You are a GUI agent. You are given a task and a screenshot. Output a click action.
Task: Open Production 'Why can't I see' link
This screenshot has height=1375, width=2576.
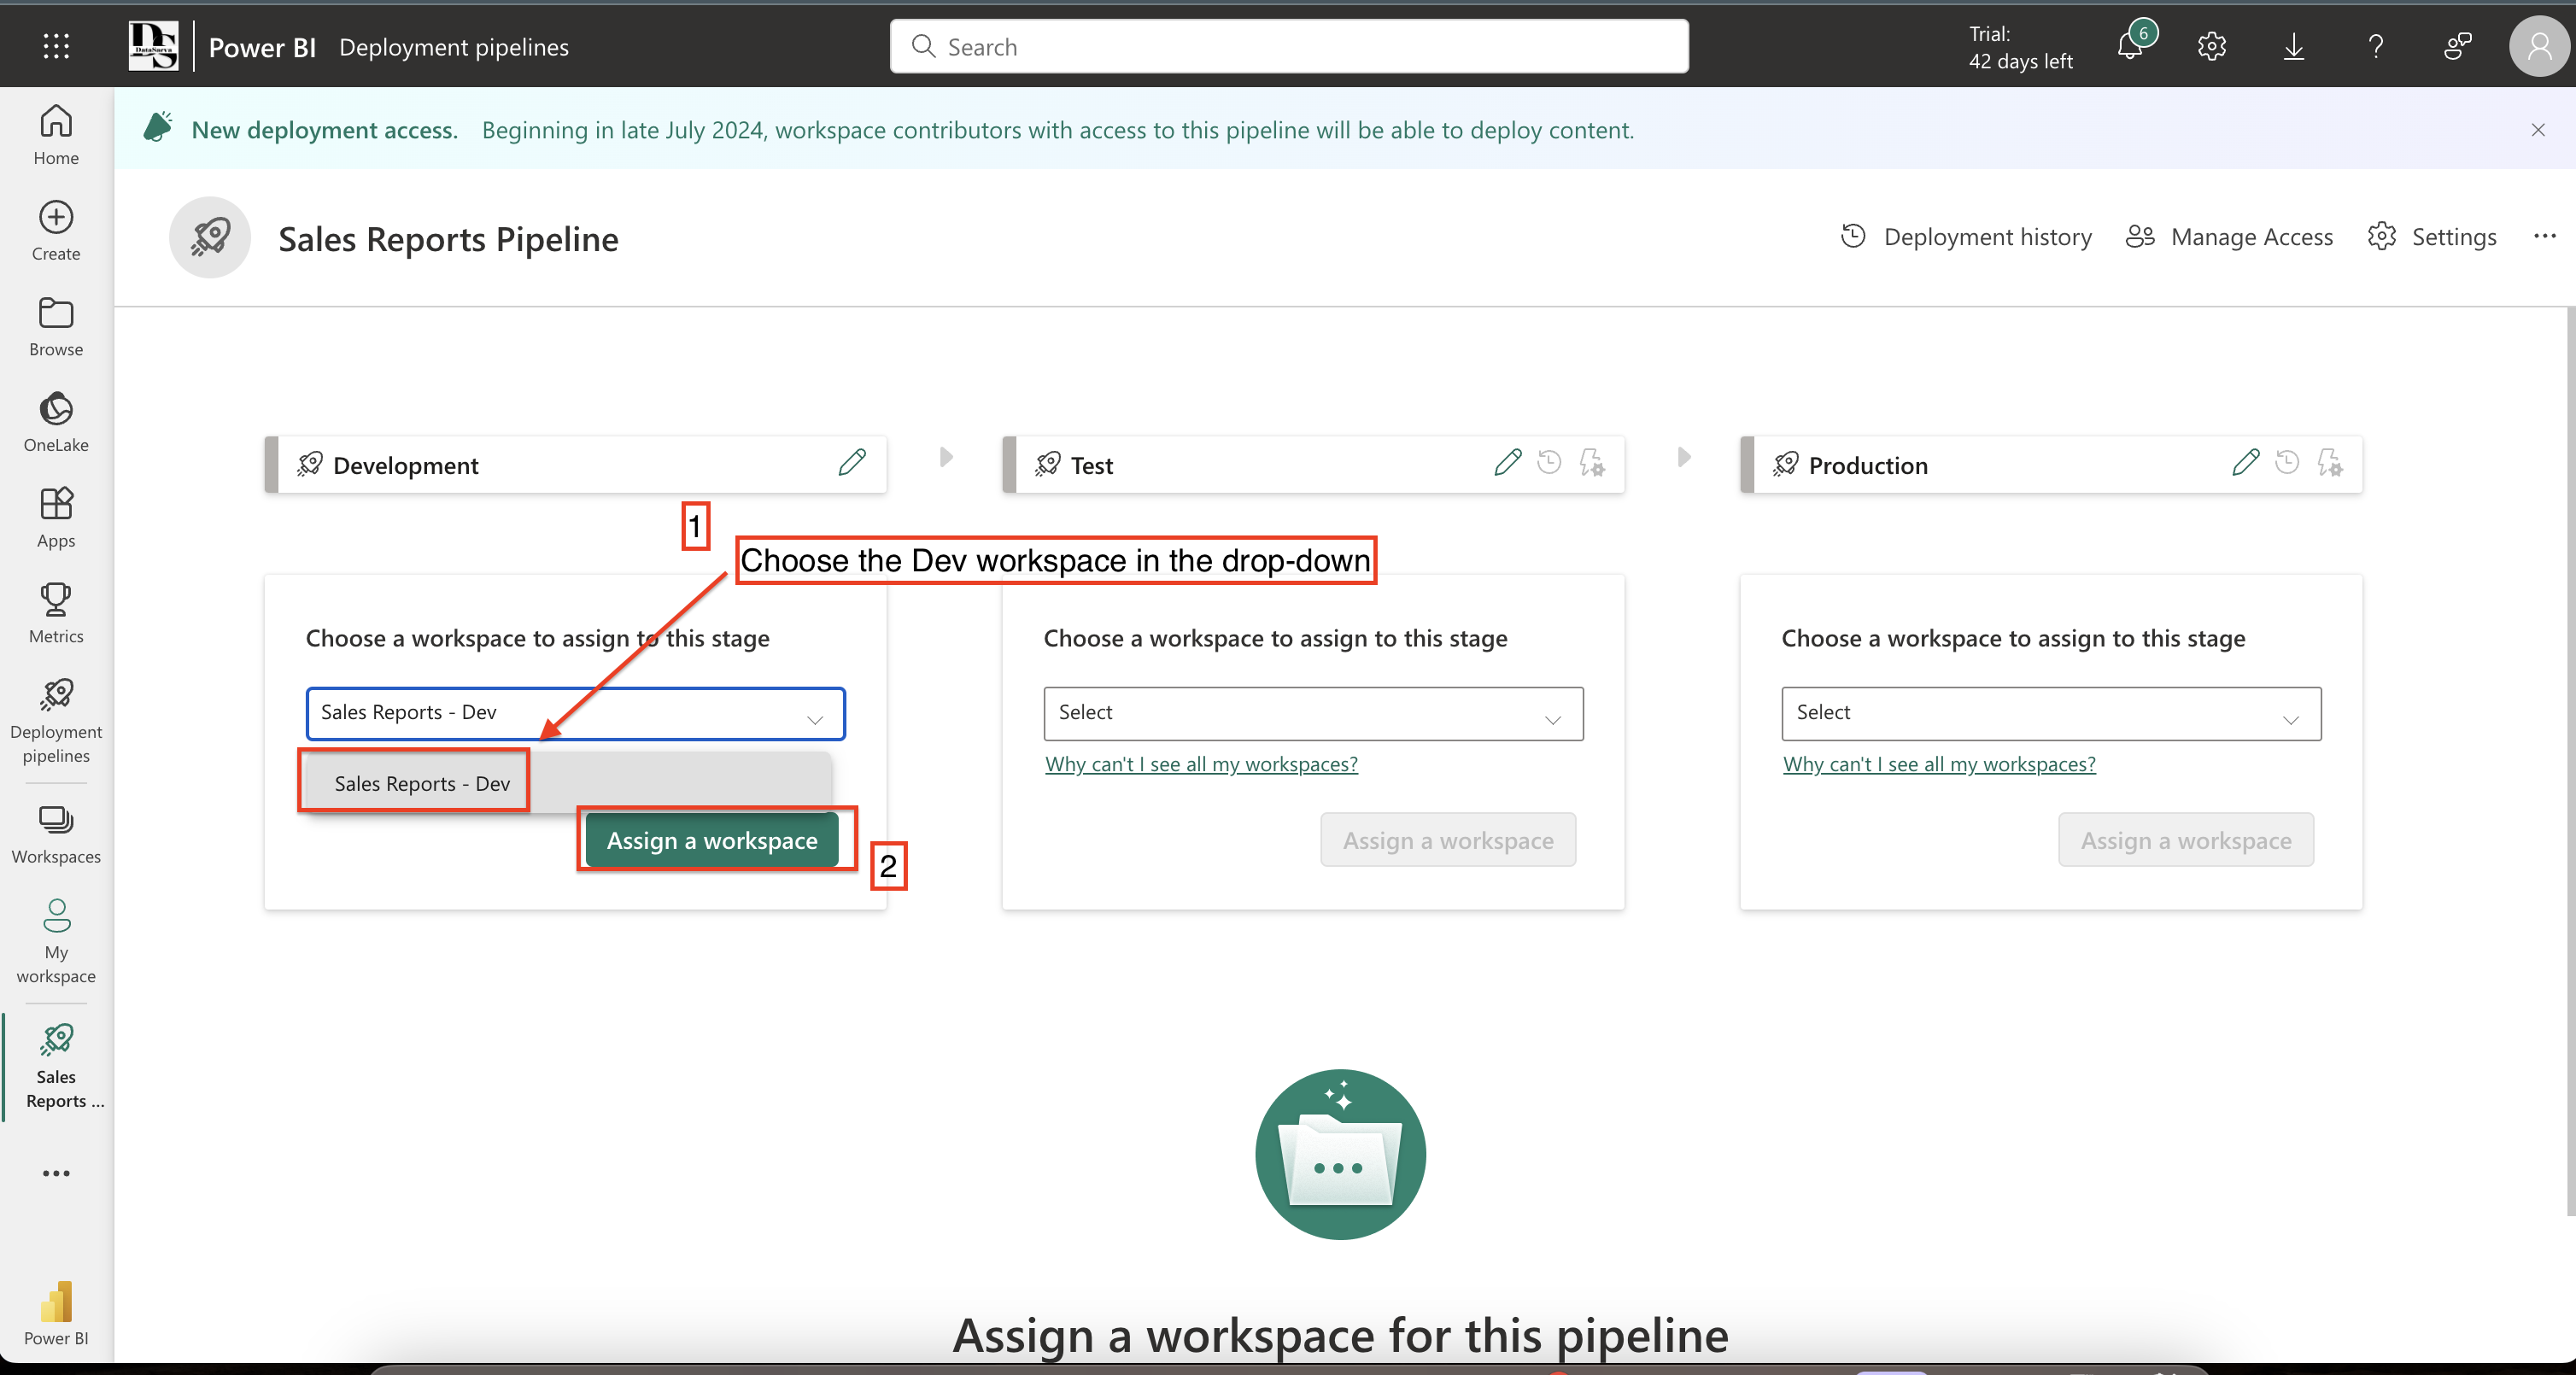tap(1939, 764)
